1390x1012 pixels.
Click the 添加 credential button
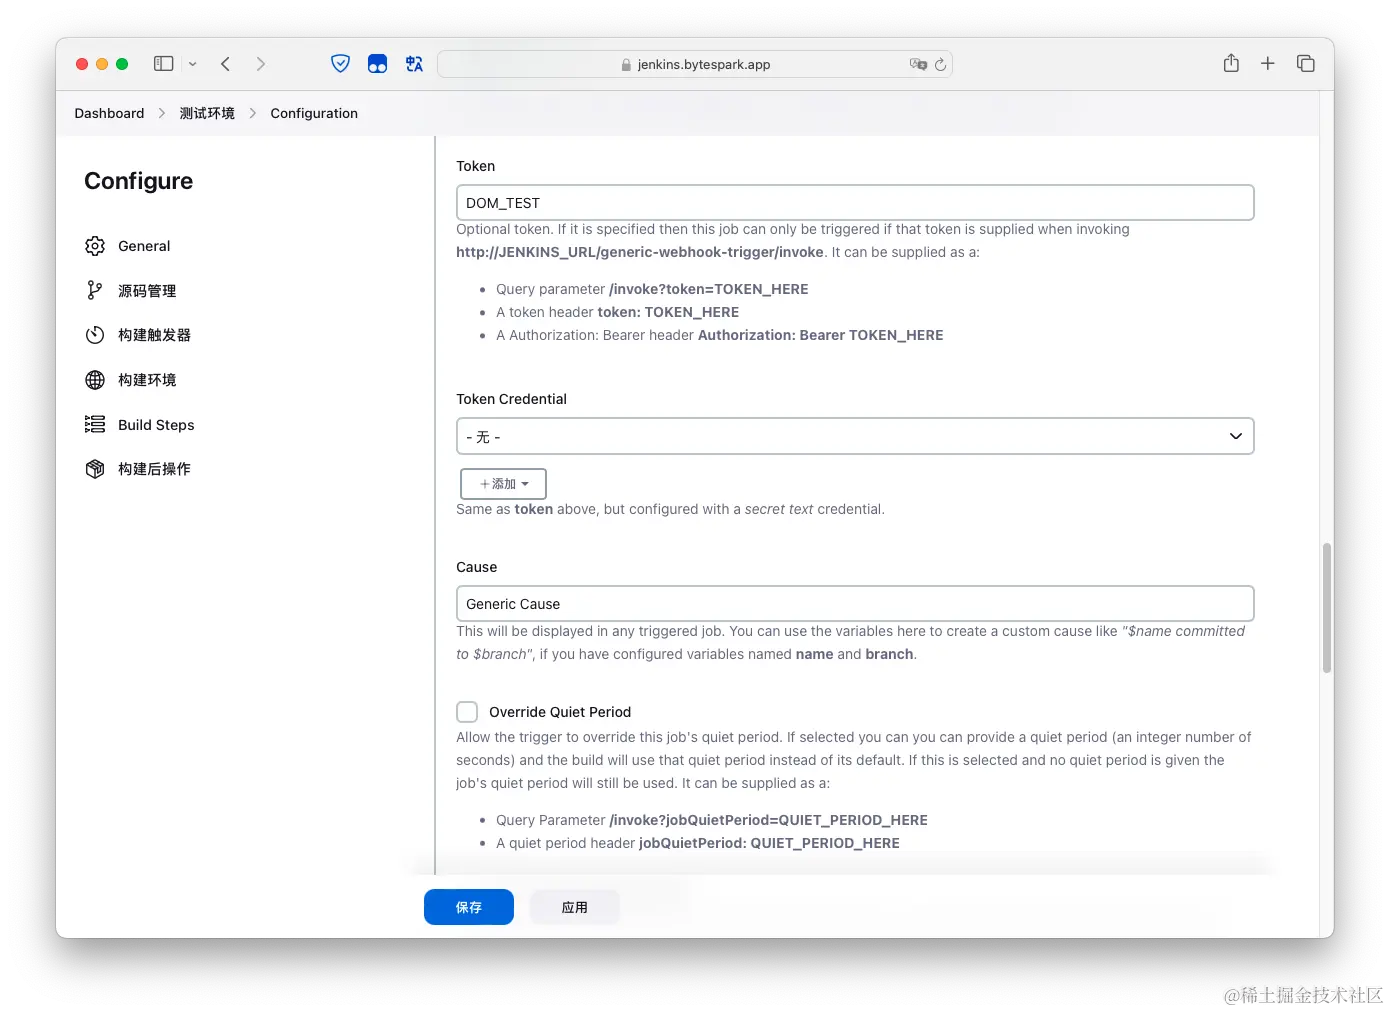pos(503,484)
